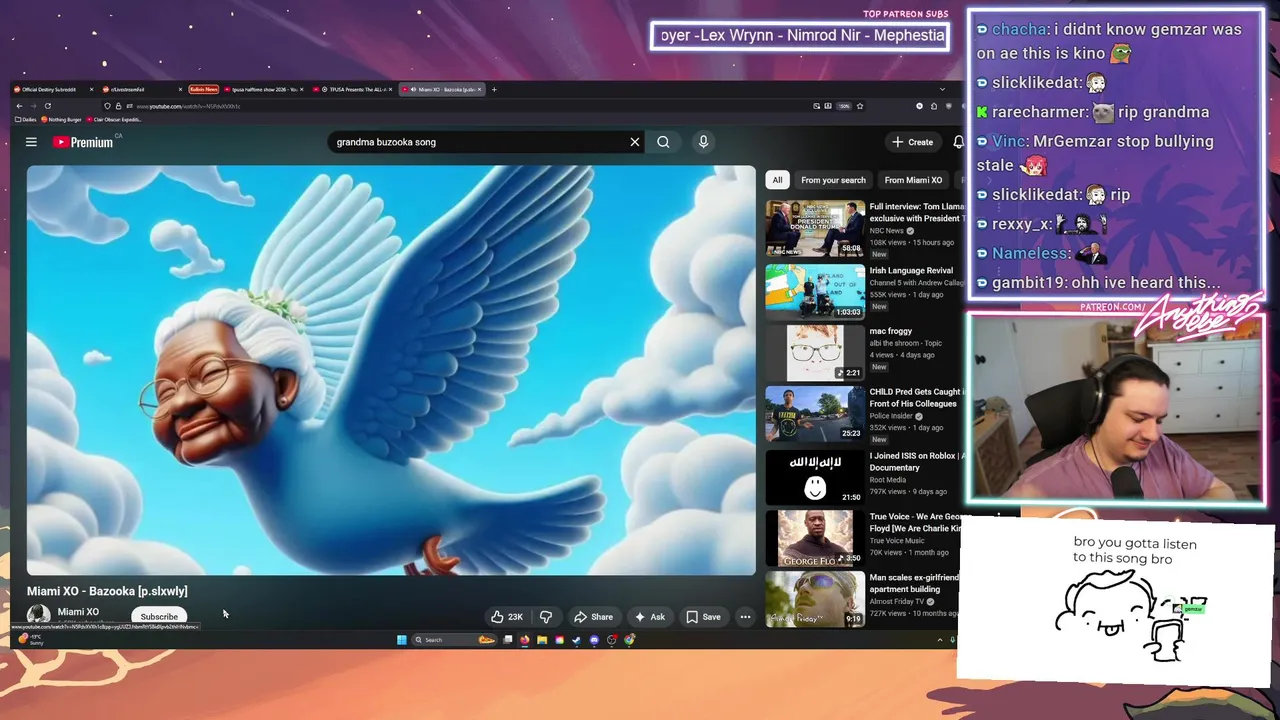Screen dimensions: 1280x720
Task: Open the True Voice George Floyd thumbnail
Action: tap(815, 538)
